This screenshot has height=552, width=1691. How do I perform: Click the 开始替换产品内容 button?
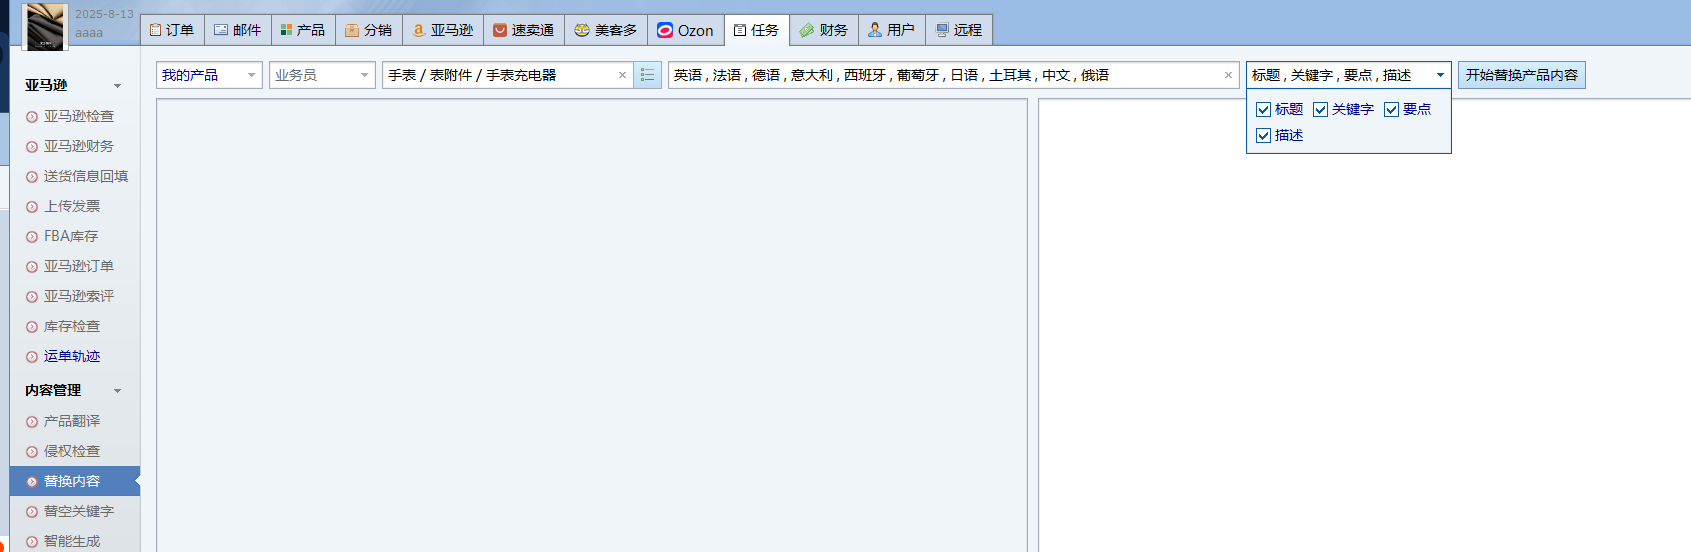pos(1521,75)
